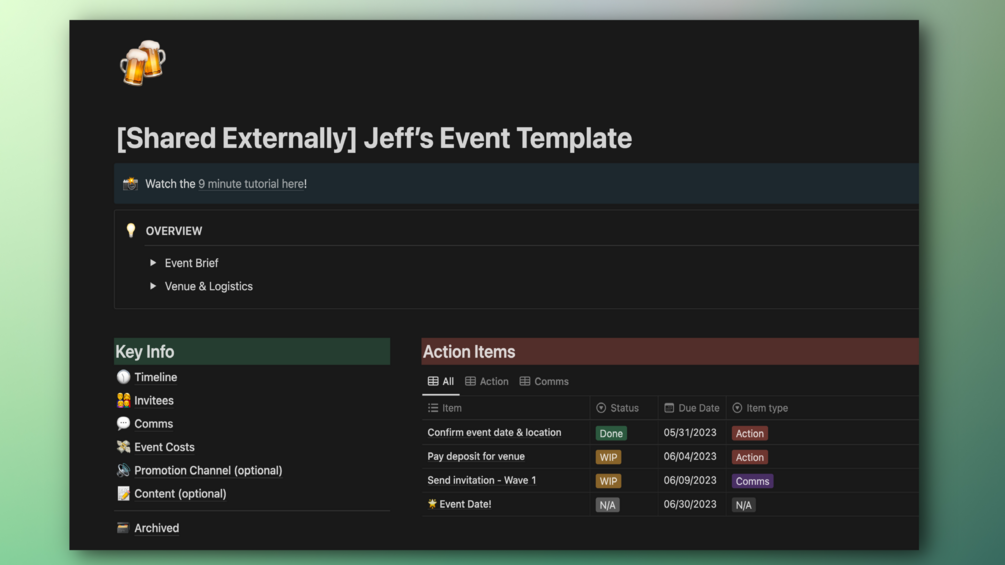
Task: Click the clock icon beside Timeline
Action: tap(123, 377)
